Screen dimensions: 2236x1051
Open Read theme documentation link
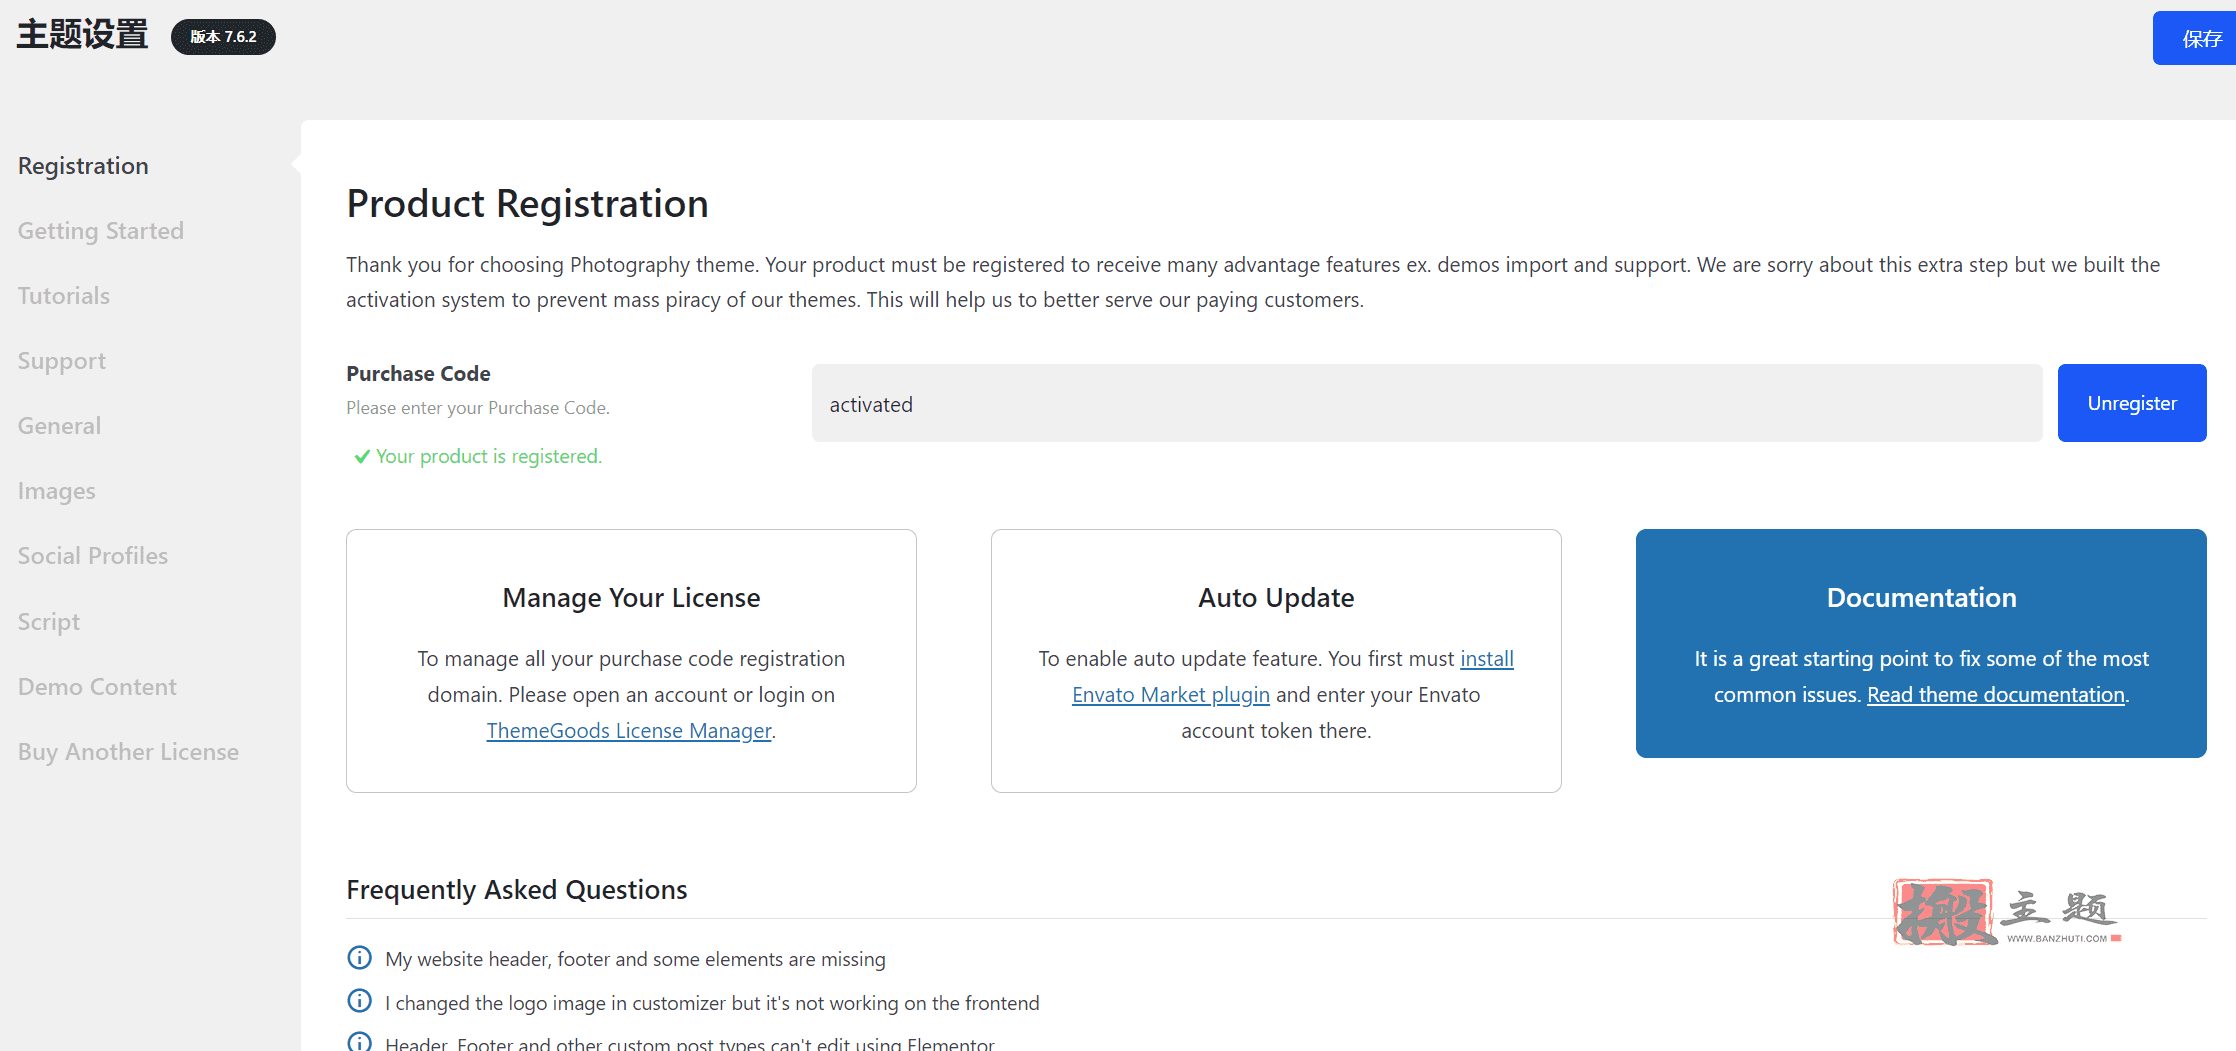(x=1996, y=695)
